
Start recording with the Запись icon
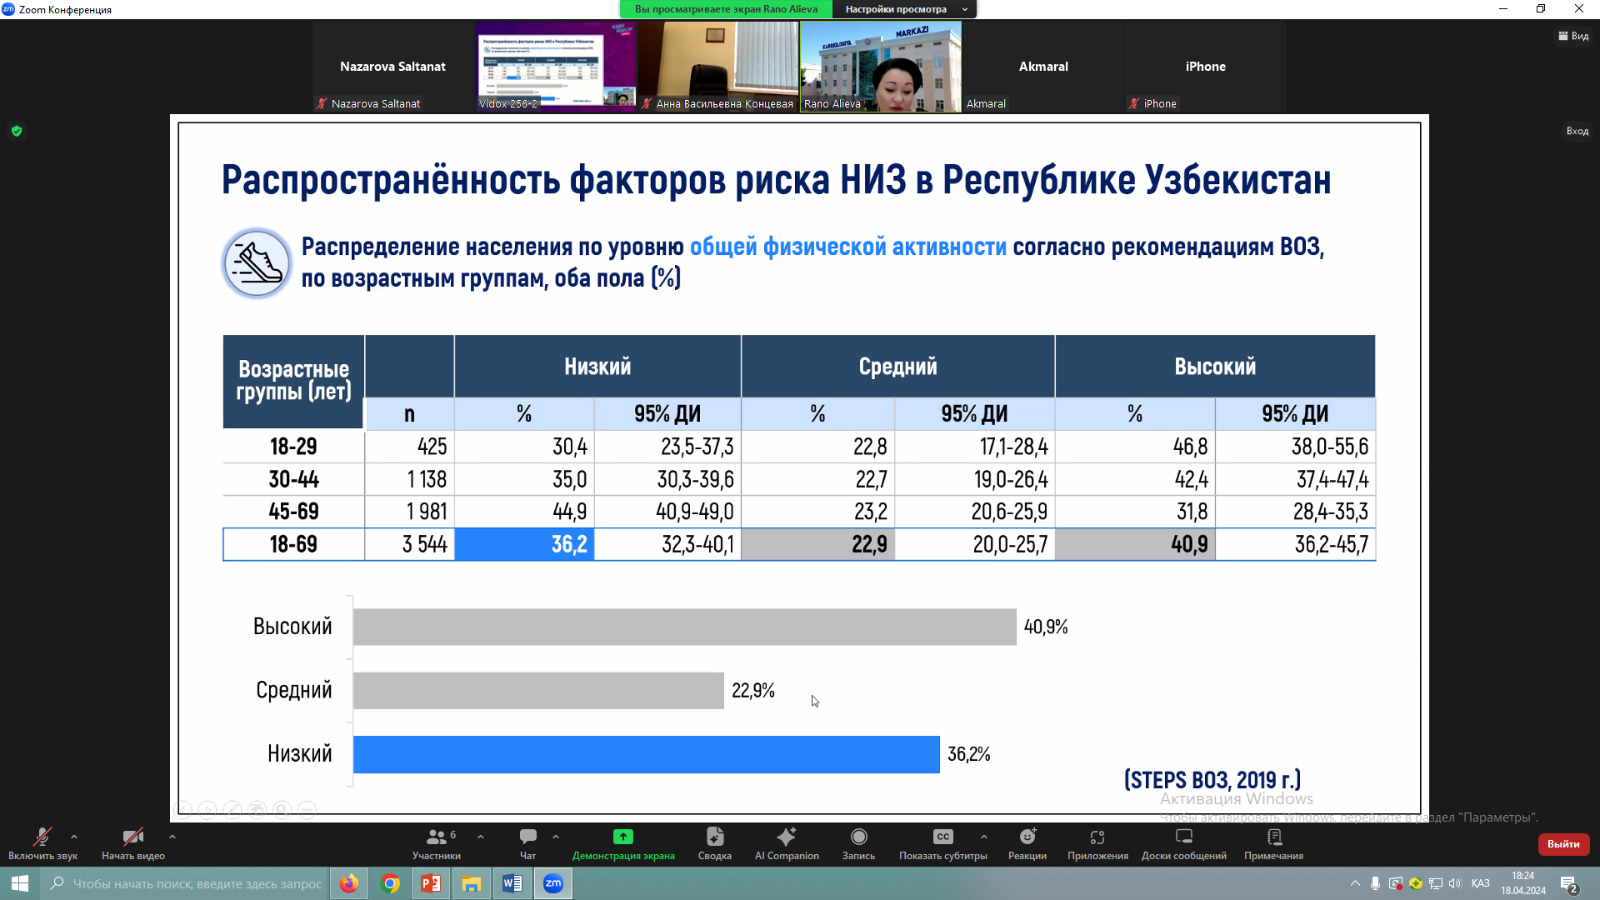[858, 838]
